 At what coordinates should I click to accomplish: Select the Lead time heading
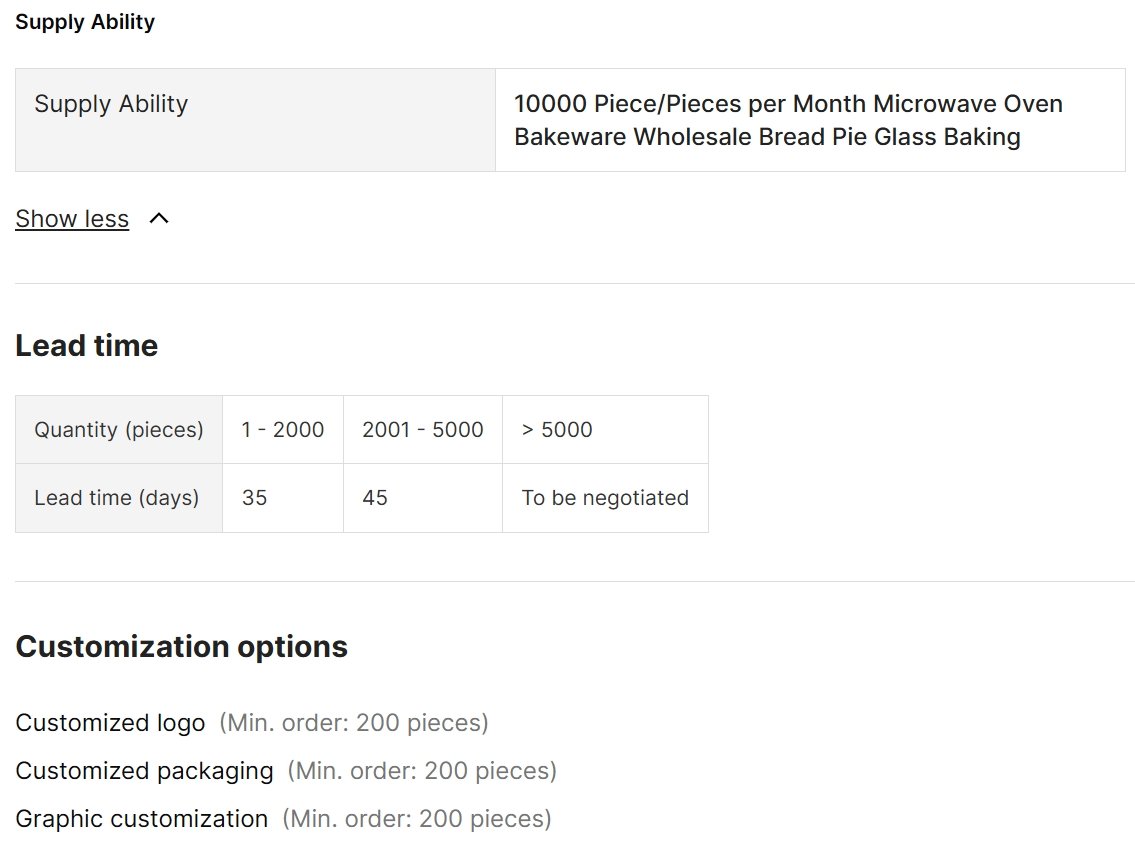86,345
